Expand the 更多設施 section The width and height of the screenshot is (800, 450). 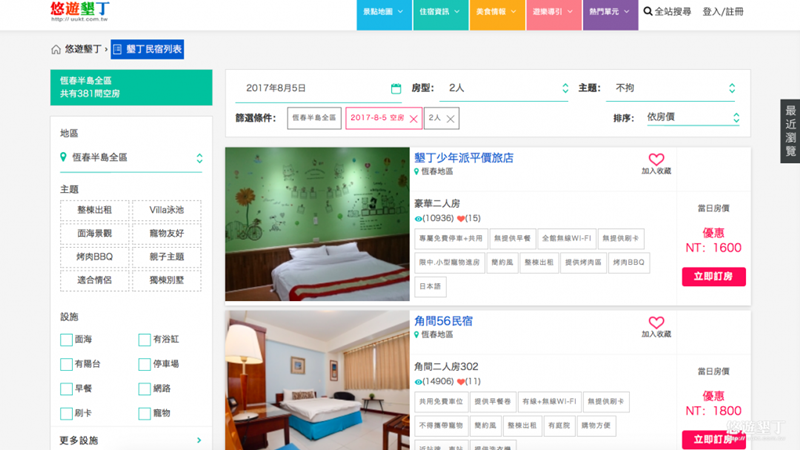[131, 440]
